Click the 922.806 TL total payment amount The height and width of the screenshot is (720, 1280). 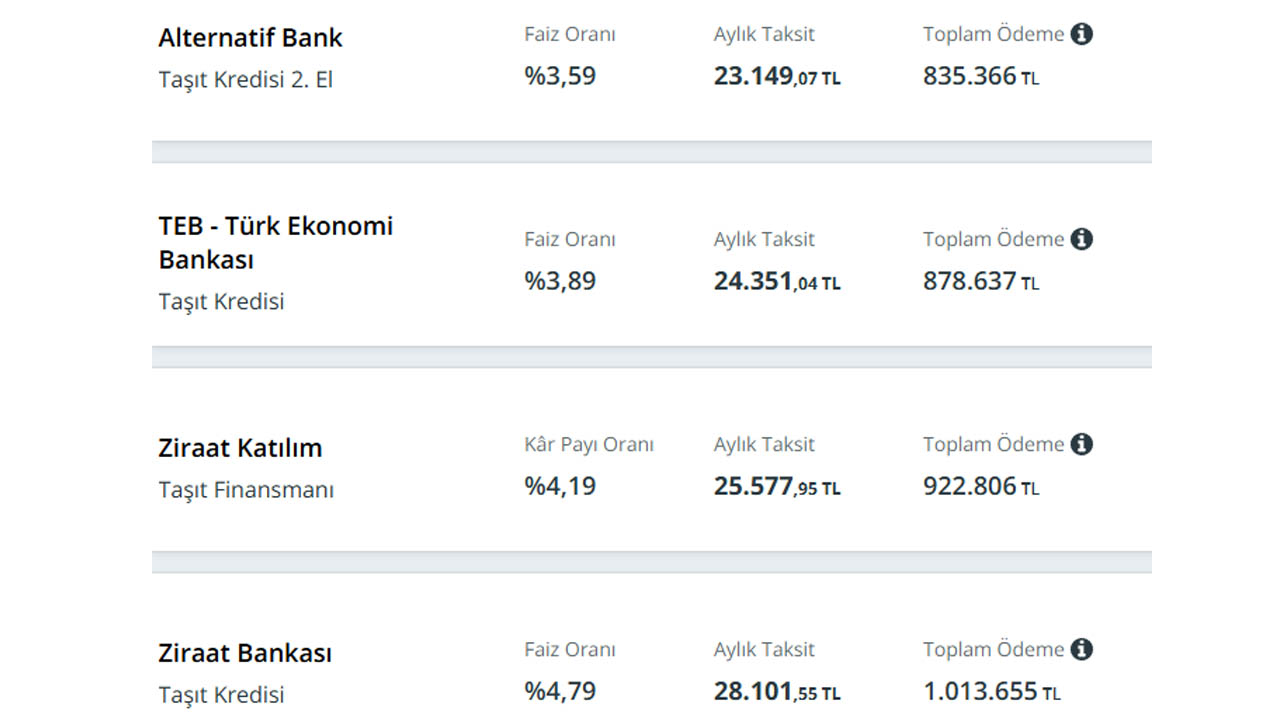coord(981,487)
